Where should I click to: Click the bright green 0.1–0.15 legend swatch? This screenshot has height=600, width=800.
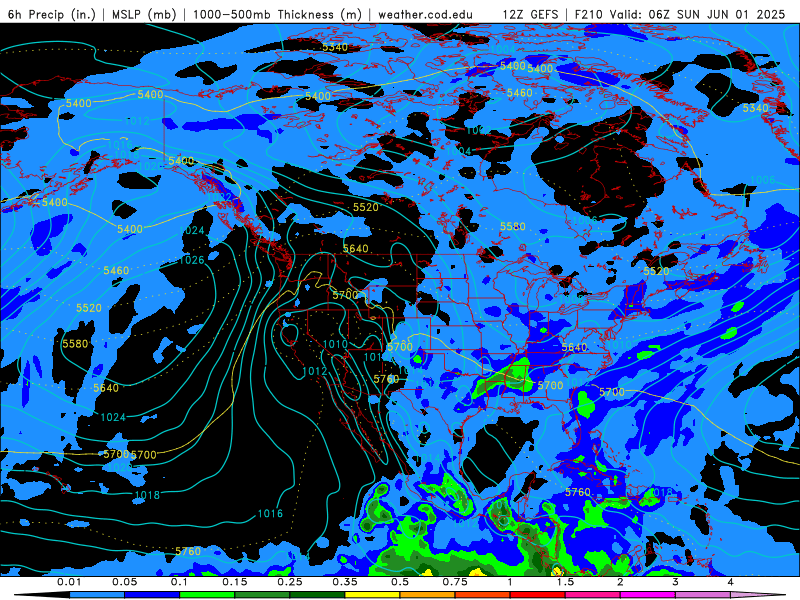(x=207, y=595)
